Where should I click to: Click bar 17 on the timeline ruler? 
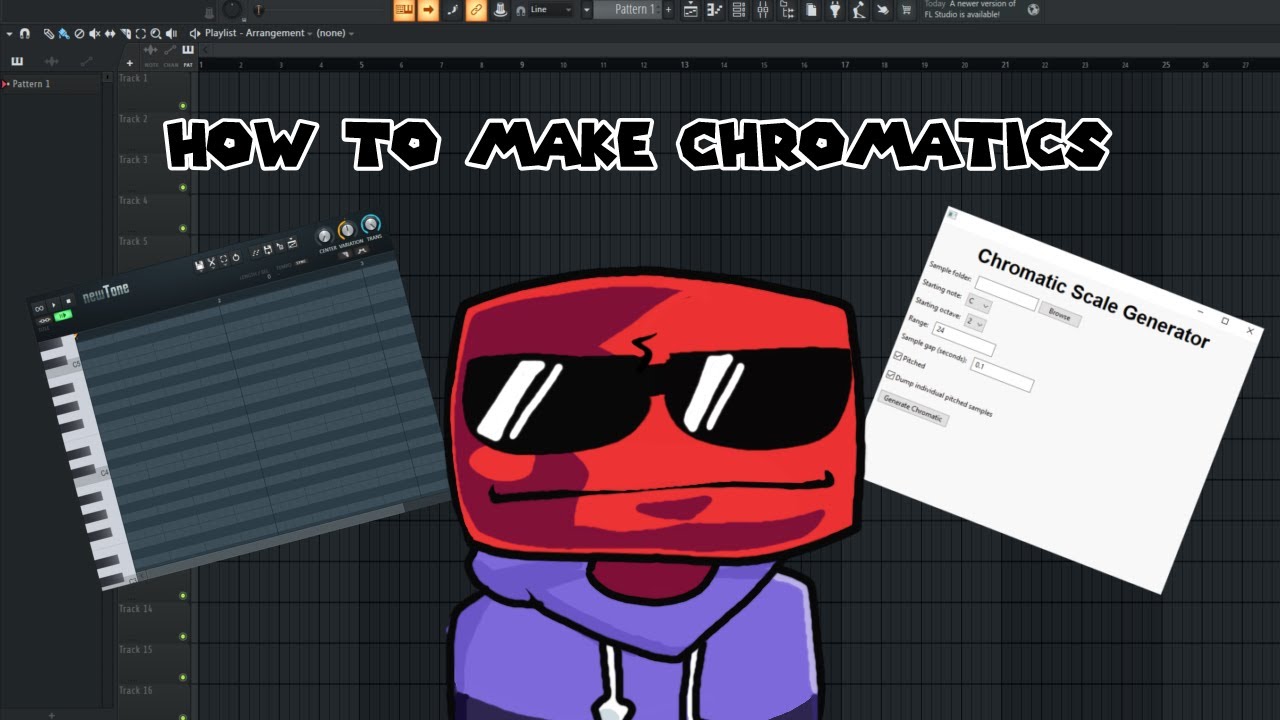point(845,64)
